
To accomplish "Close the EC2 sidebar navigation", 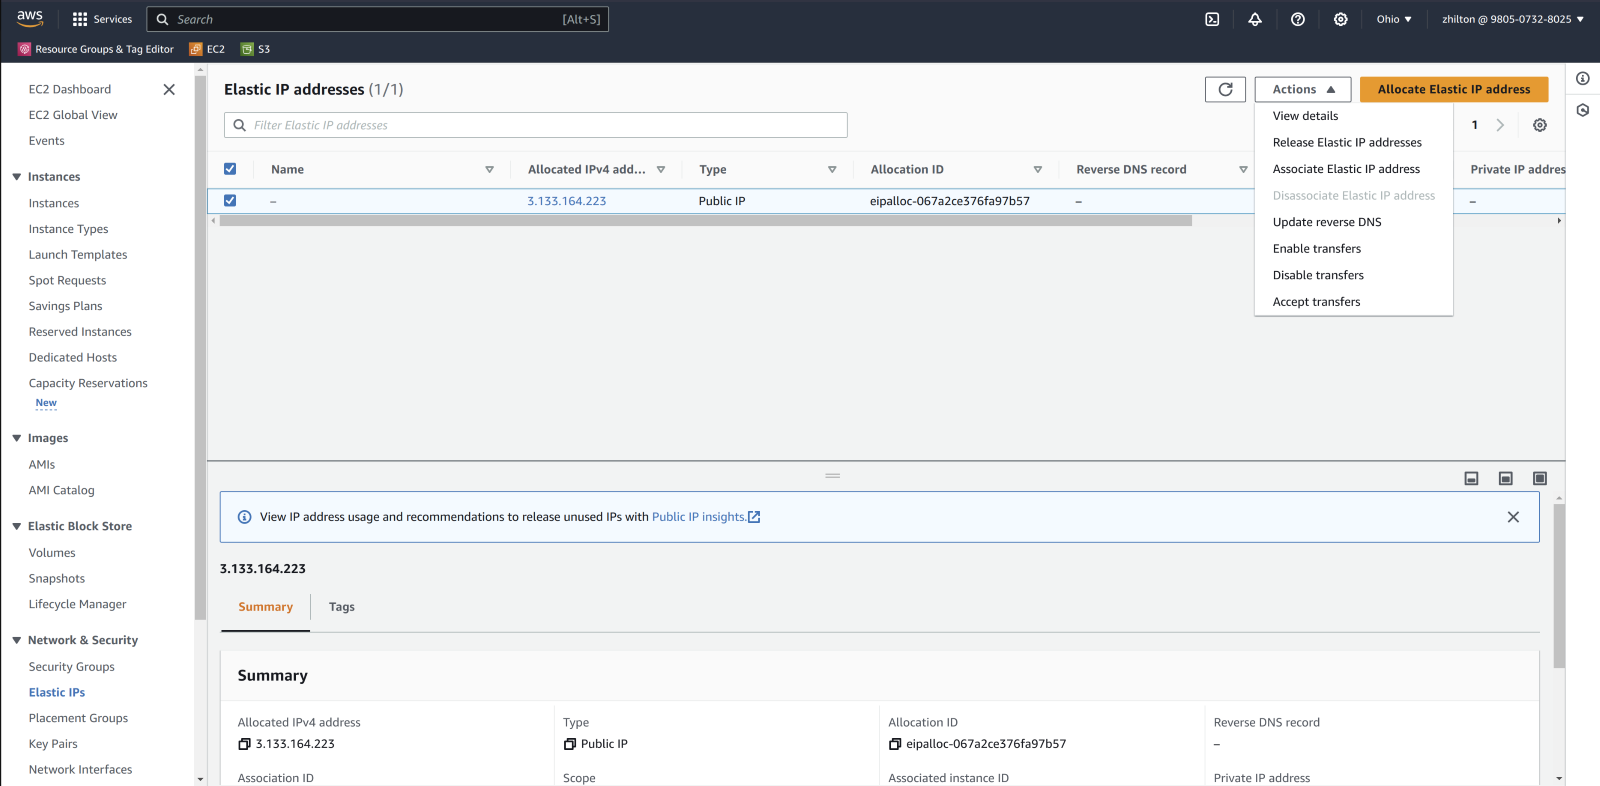I will [169, 89].
